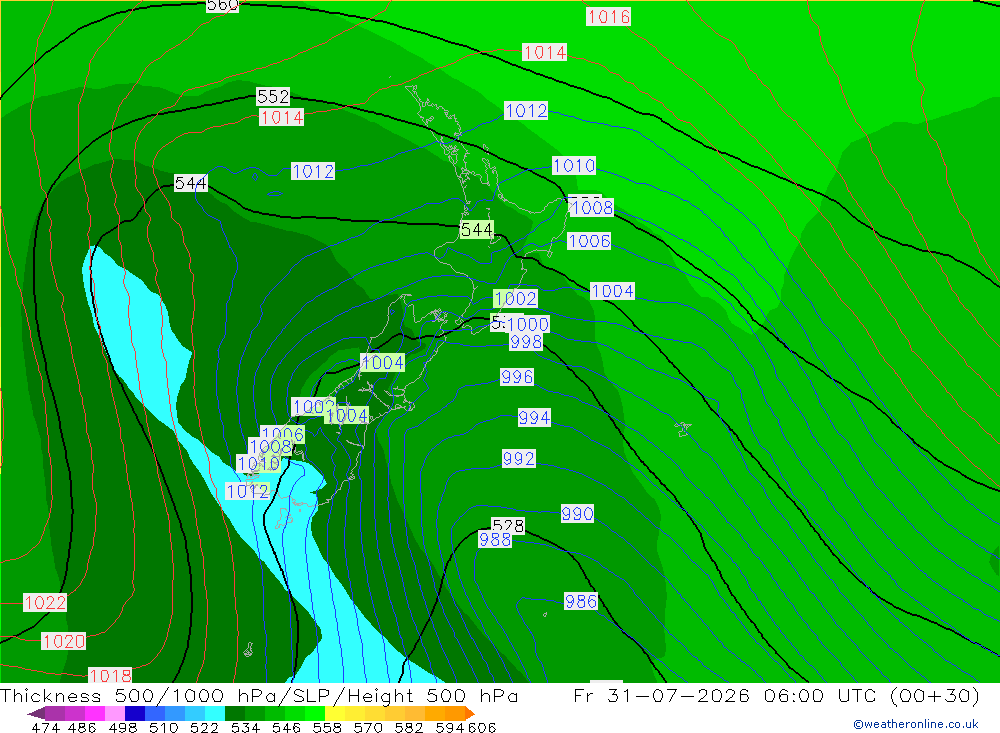Click the 522 legend value
The width and height of the screenshot is (1000, 733).
pos(204,727)
